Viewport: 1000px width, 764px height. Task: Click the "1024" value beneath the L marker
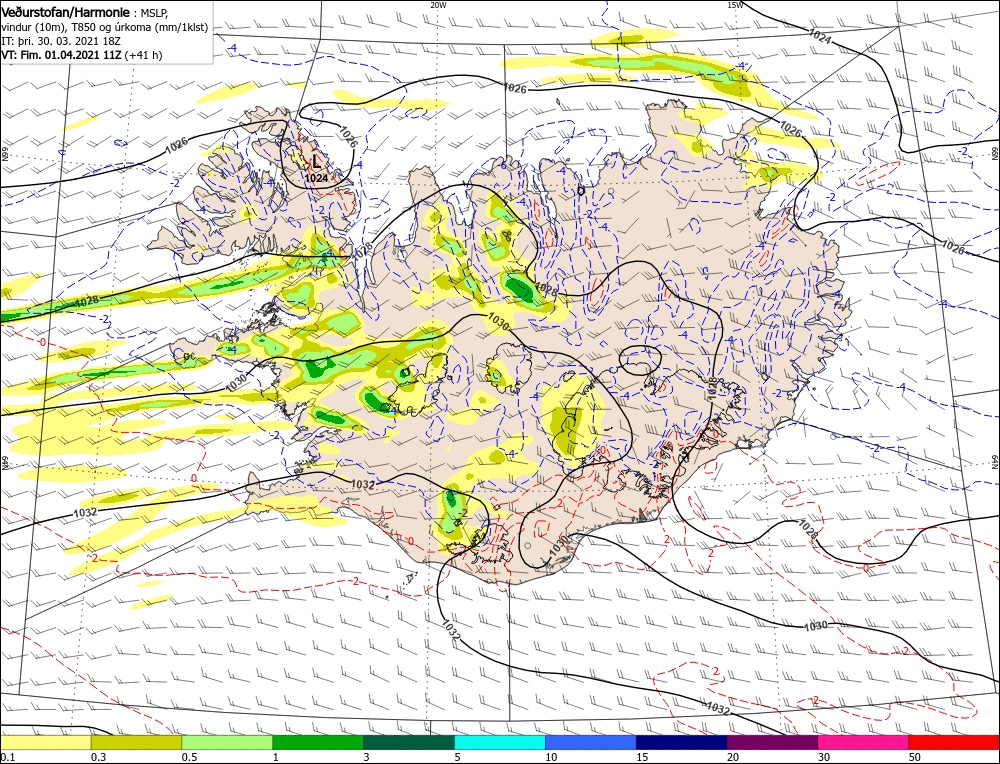[x=316, y=179]
